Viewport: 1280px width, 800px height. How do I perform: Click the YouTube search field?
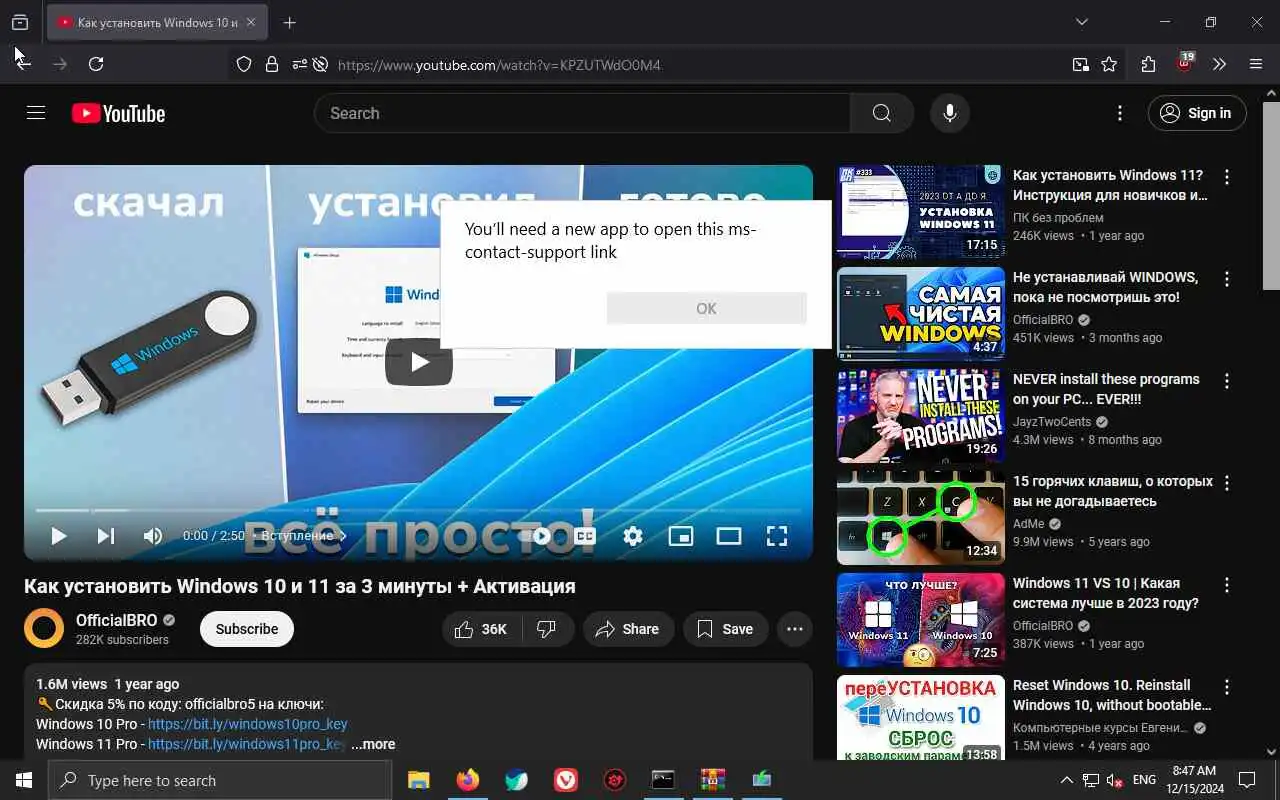[582, 113]
